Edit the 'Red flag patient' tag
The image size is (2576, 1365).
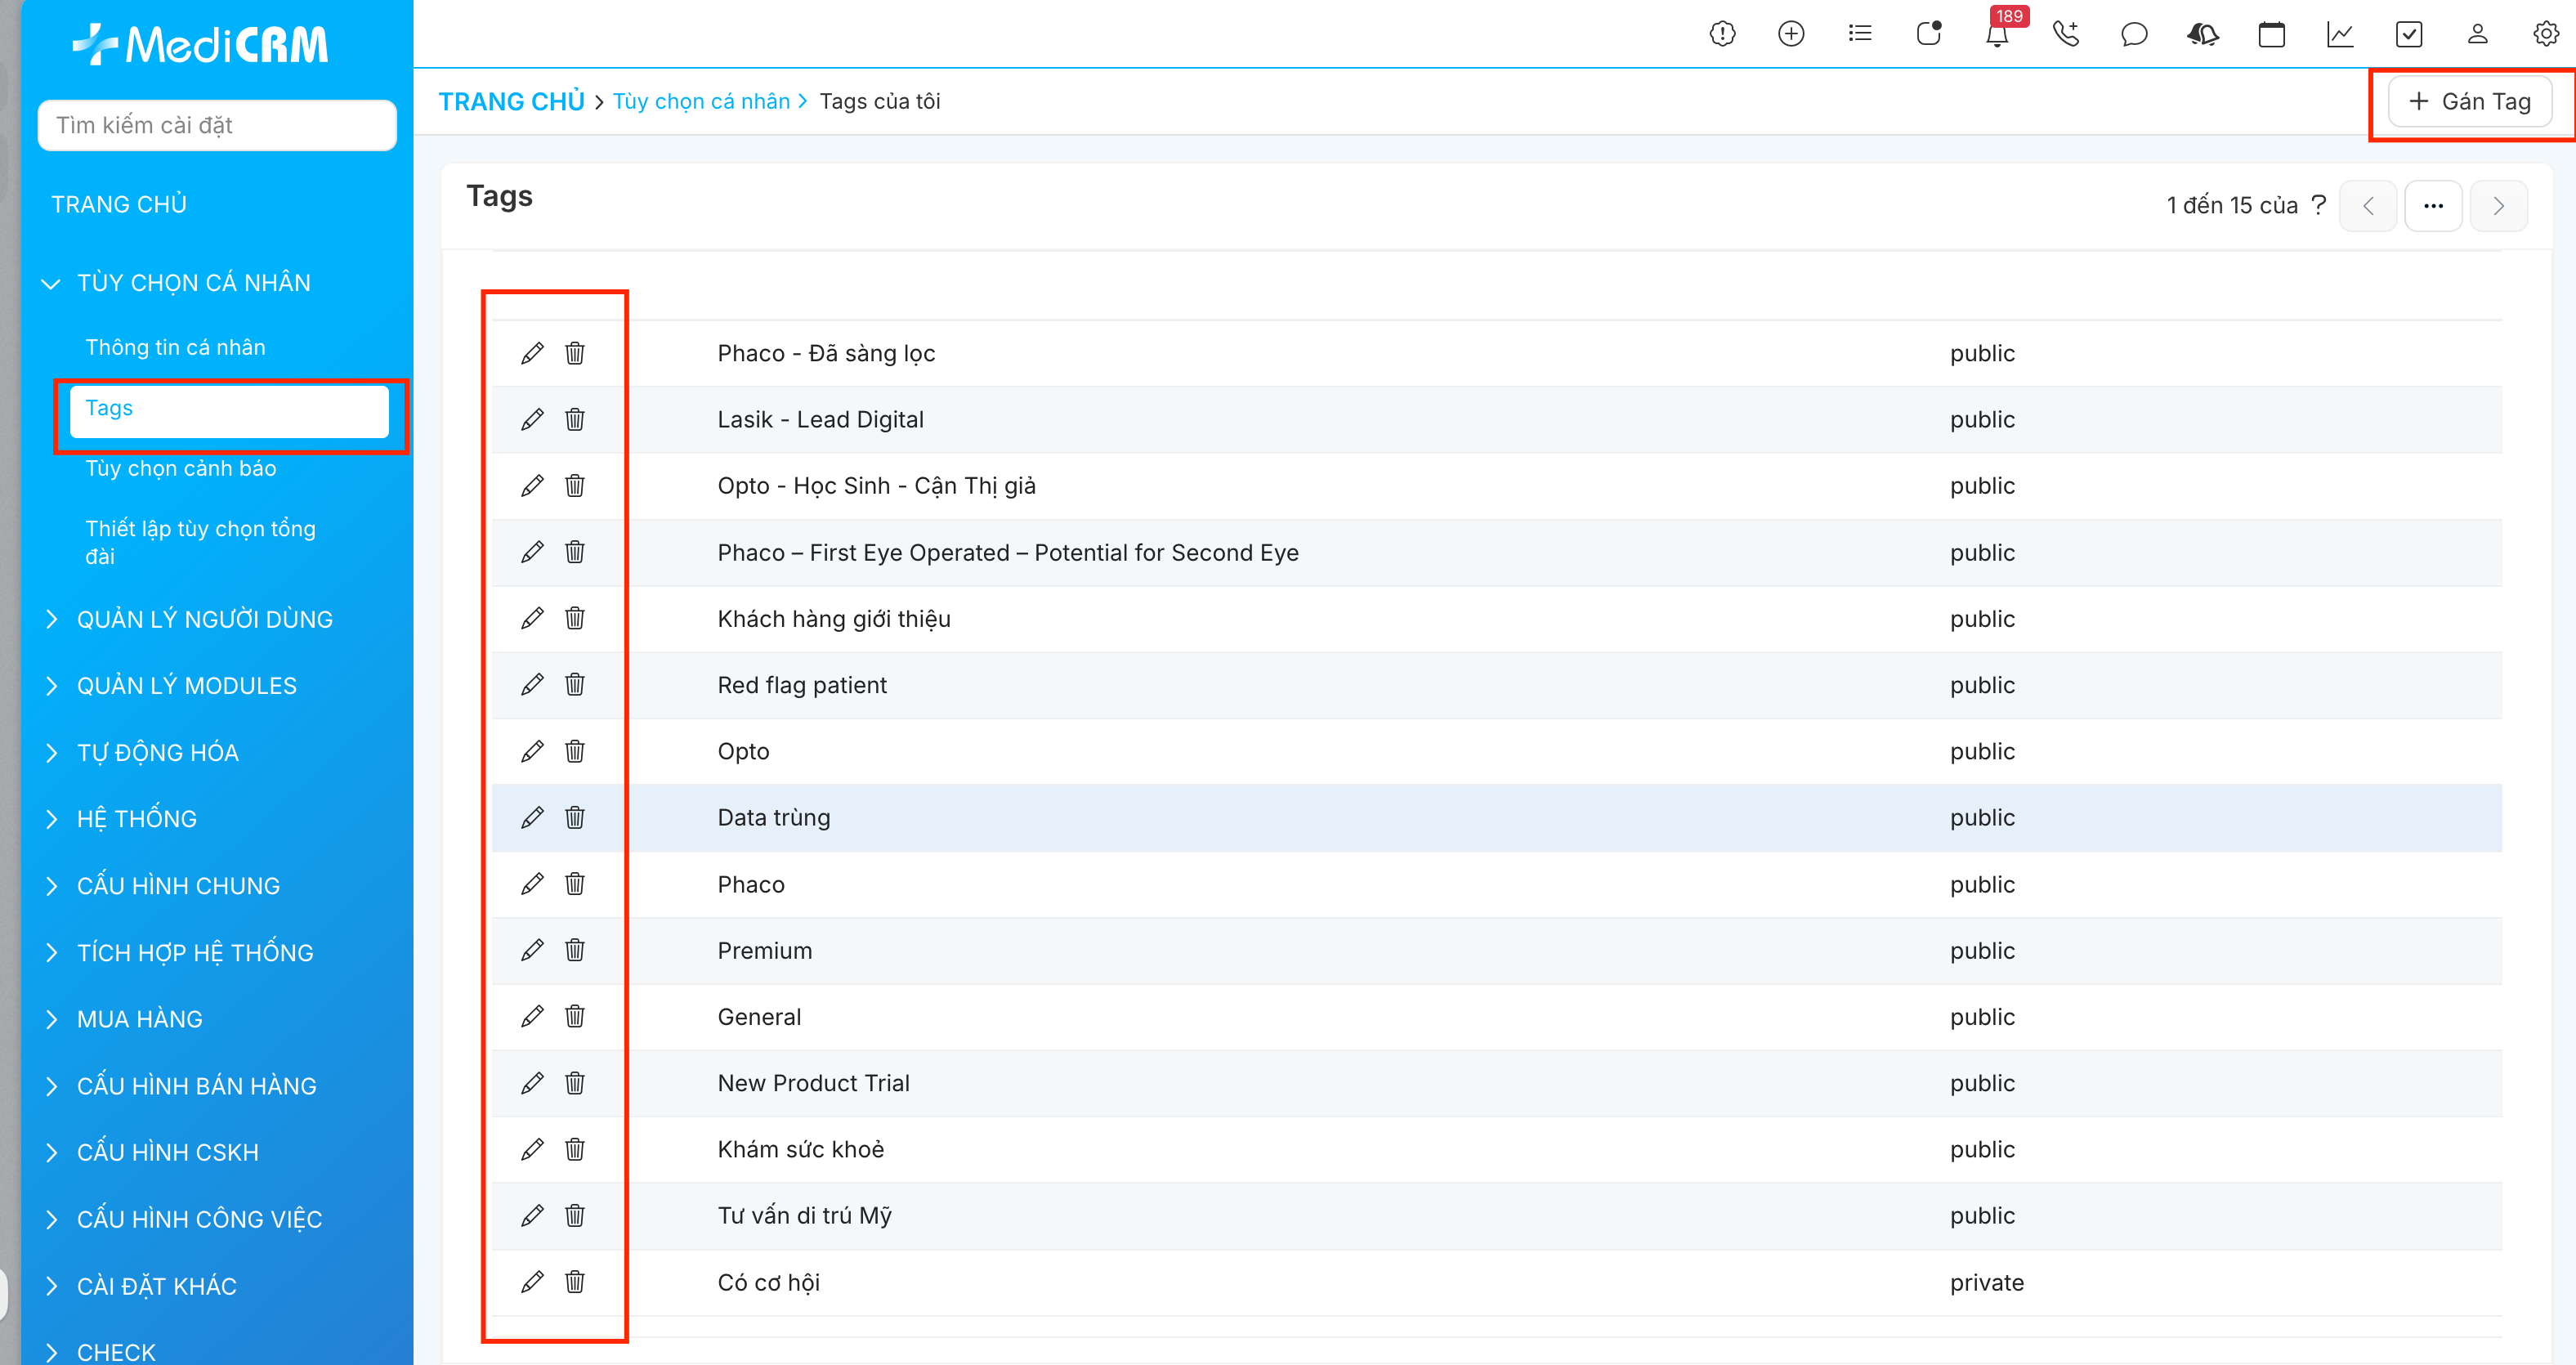[x=532, y=685]
